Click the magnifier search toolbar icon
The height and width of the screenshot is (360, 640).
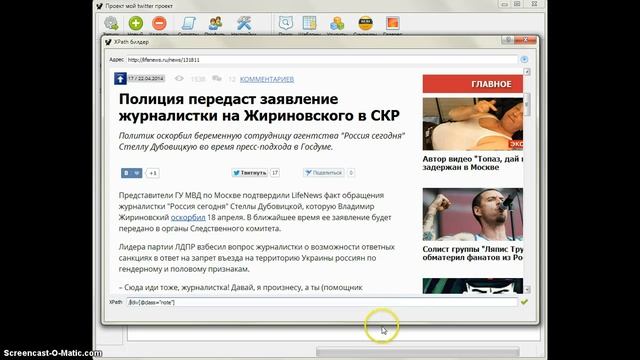click(286, 23)
